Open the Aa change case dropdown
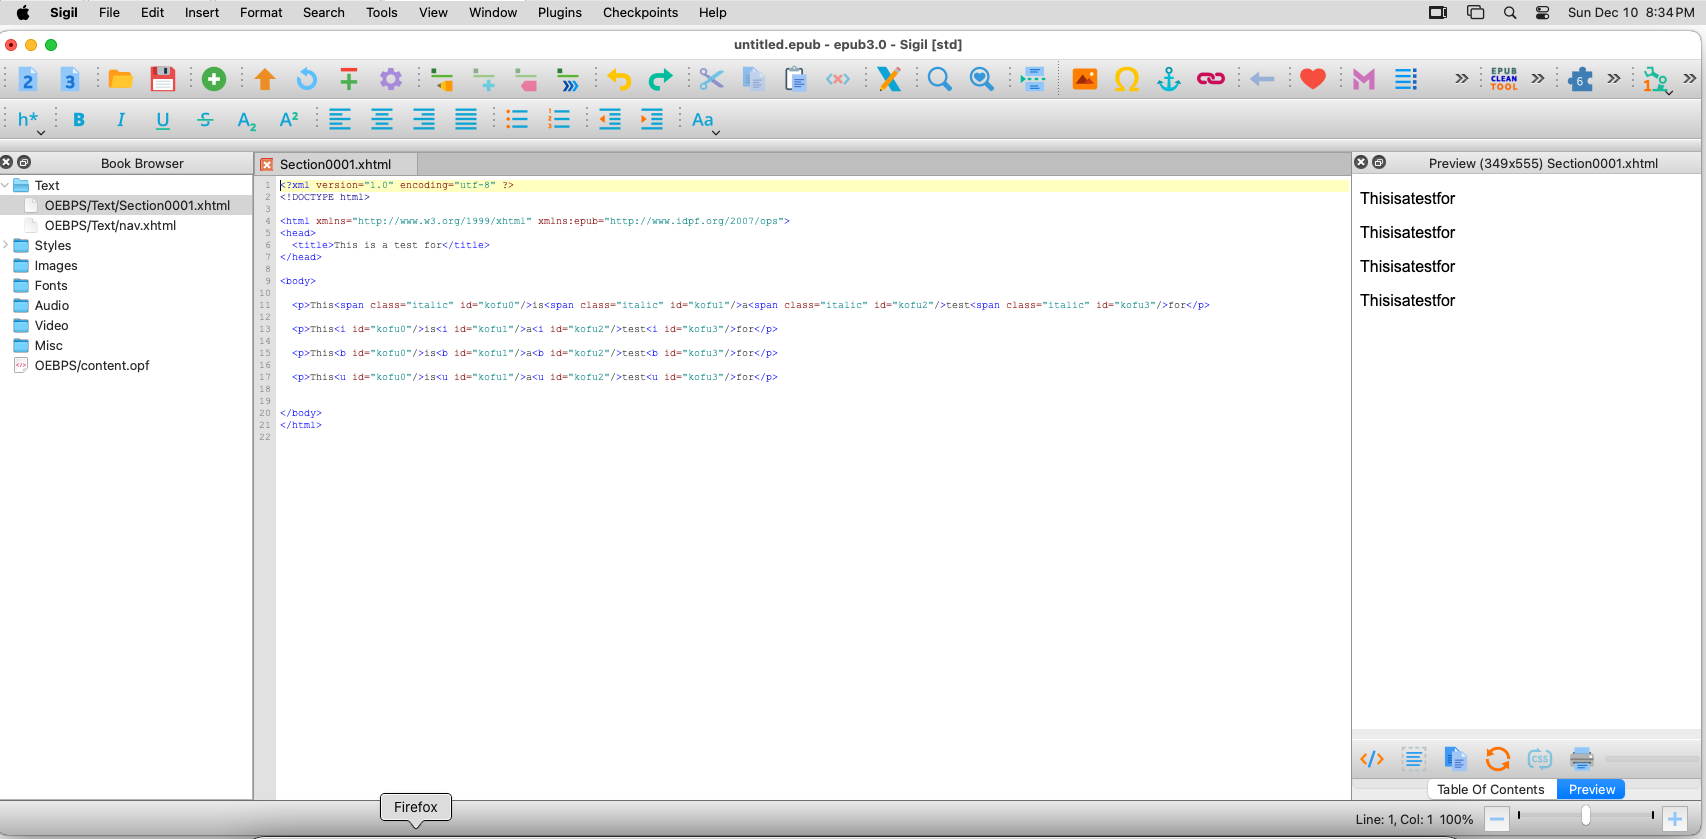The width and height of the screenshot is (1706, 839). [705, 121]
